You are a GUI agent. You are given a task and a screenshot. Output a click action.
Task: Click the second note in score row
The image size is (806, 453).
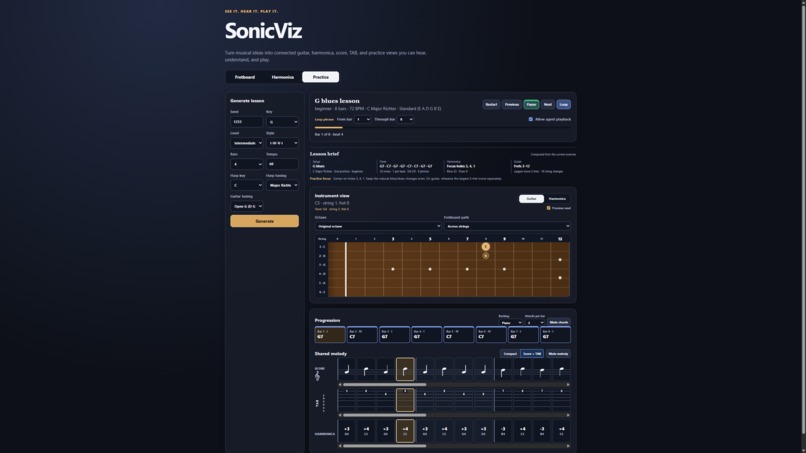click(366, 369)
